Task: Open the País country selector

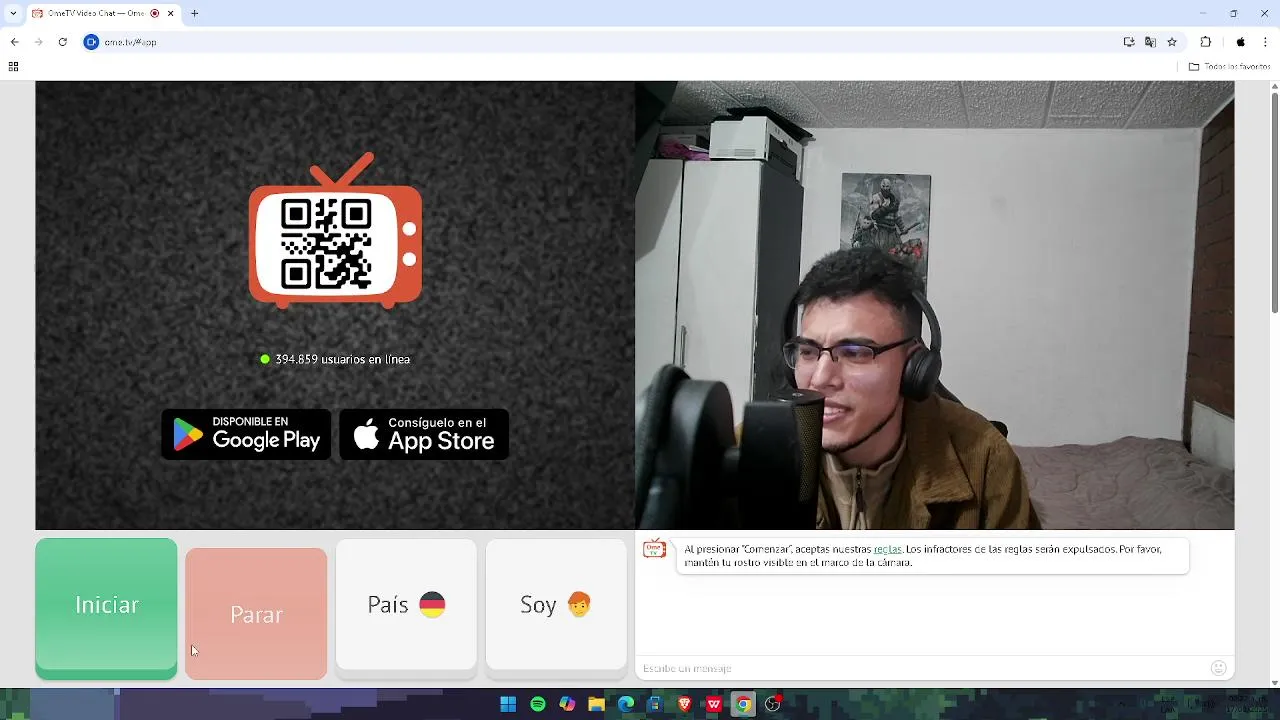Action: [x=406, y=604]
